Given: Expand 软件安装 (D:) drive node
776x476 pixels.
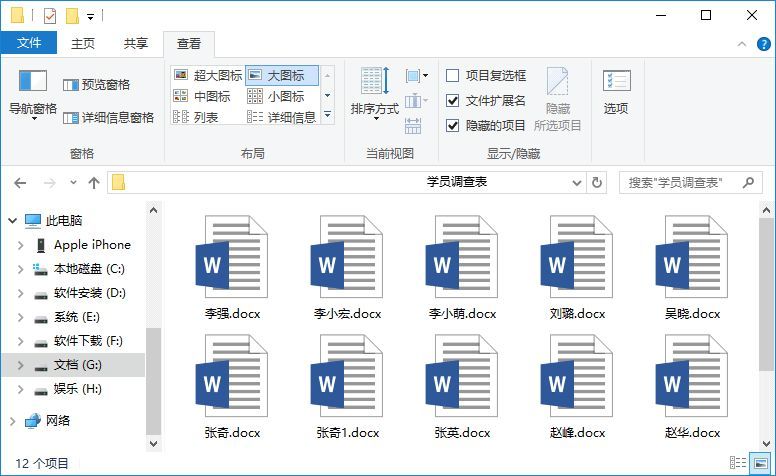Looking at the screenshot, I should pyautogui.click(x=20, y=293).
